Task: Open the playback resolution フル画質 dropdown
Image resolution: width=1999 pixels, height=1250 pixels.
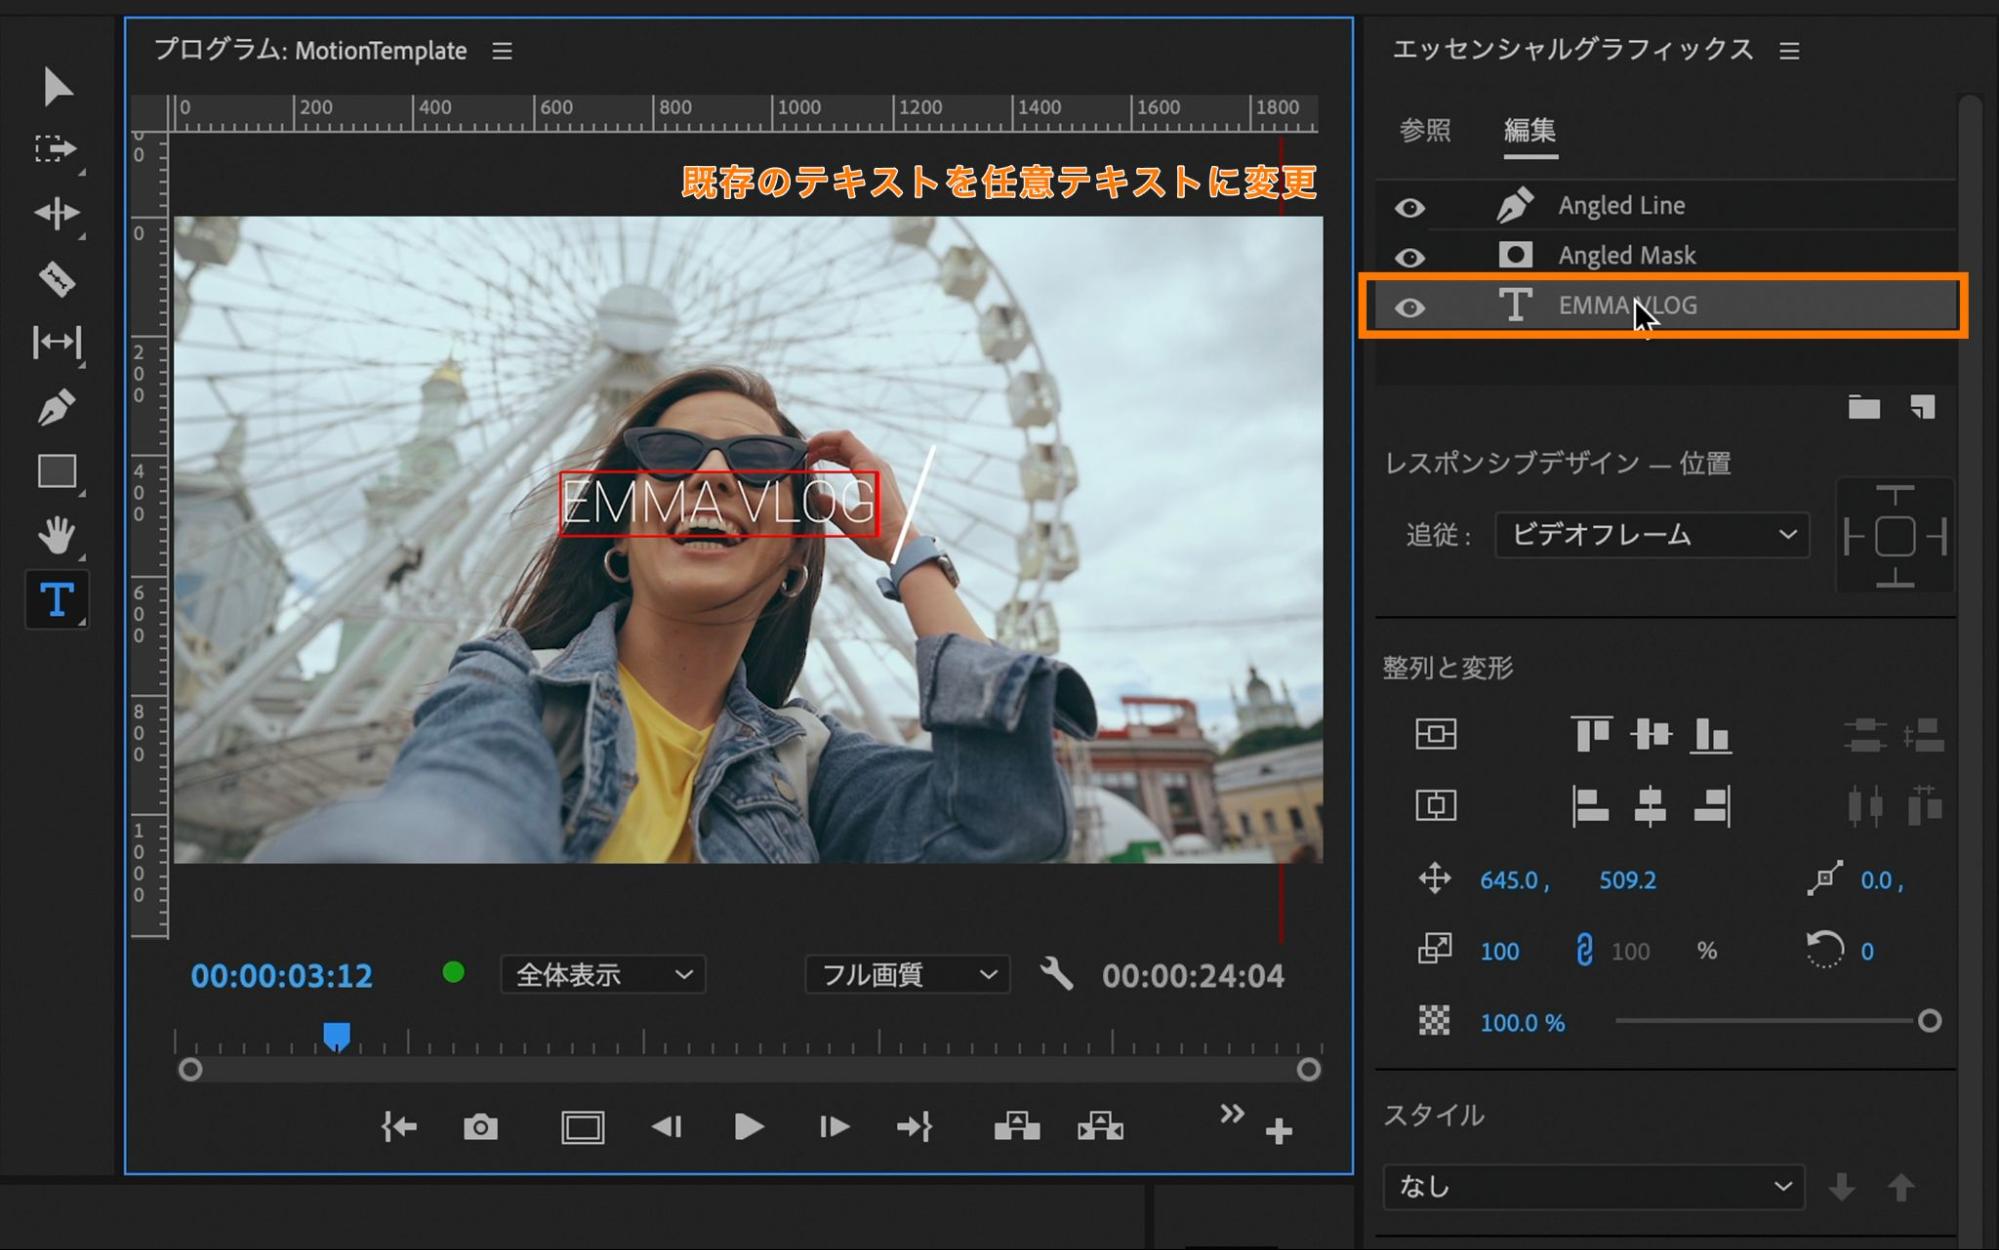Action: click(x=905, y=974)
